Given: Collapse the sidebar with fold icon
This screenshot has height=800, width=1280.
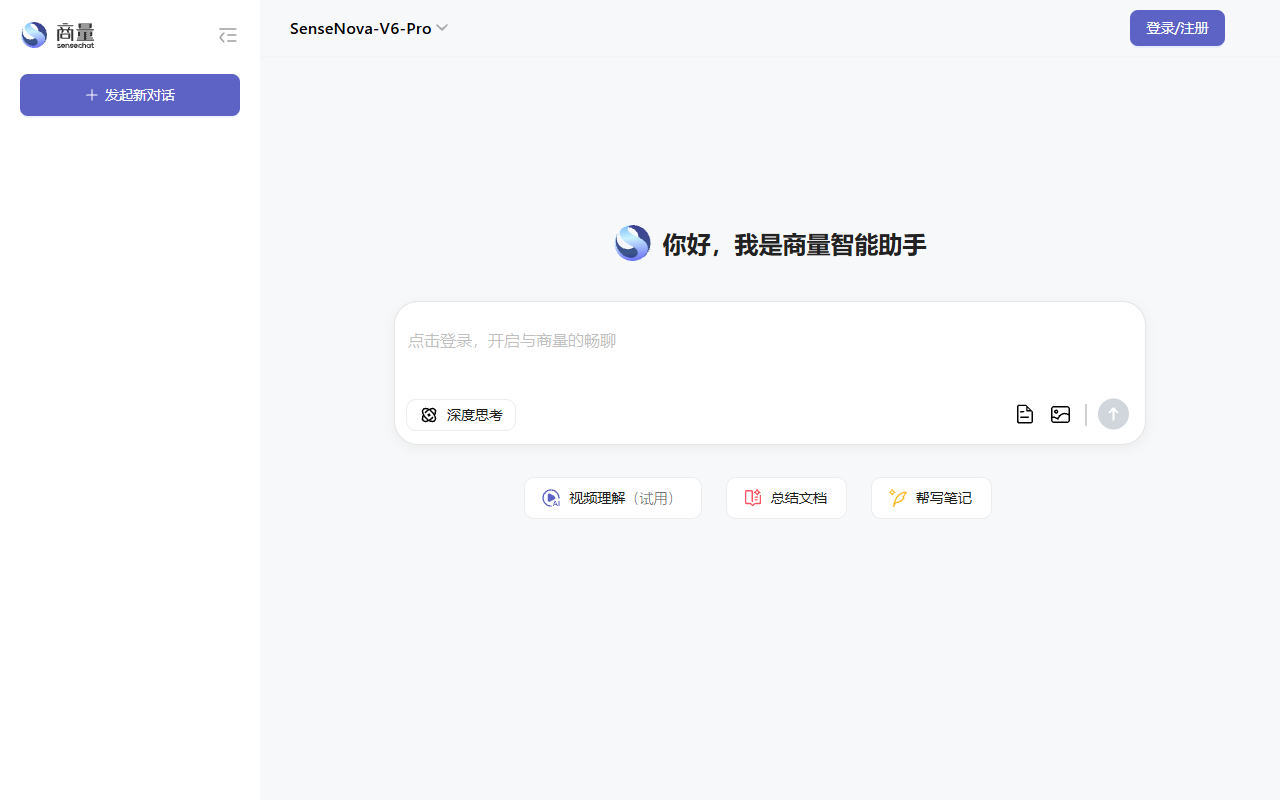Looking at the screenshot, I should (228, 36).
